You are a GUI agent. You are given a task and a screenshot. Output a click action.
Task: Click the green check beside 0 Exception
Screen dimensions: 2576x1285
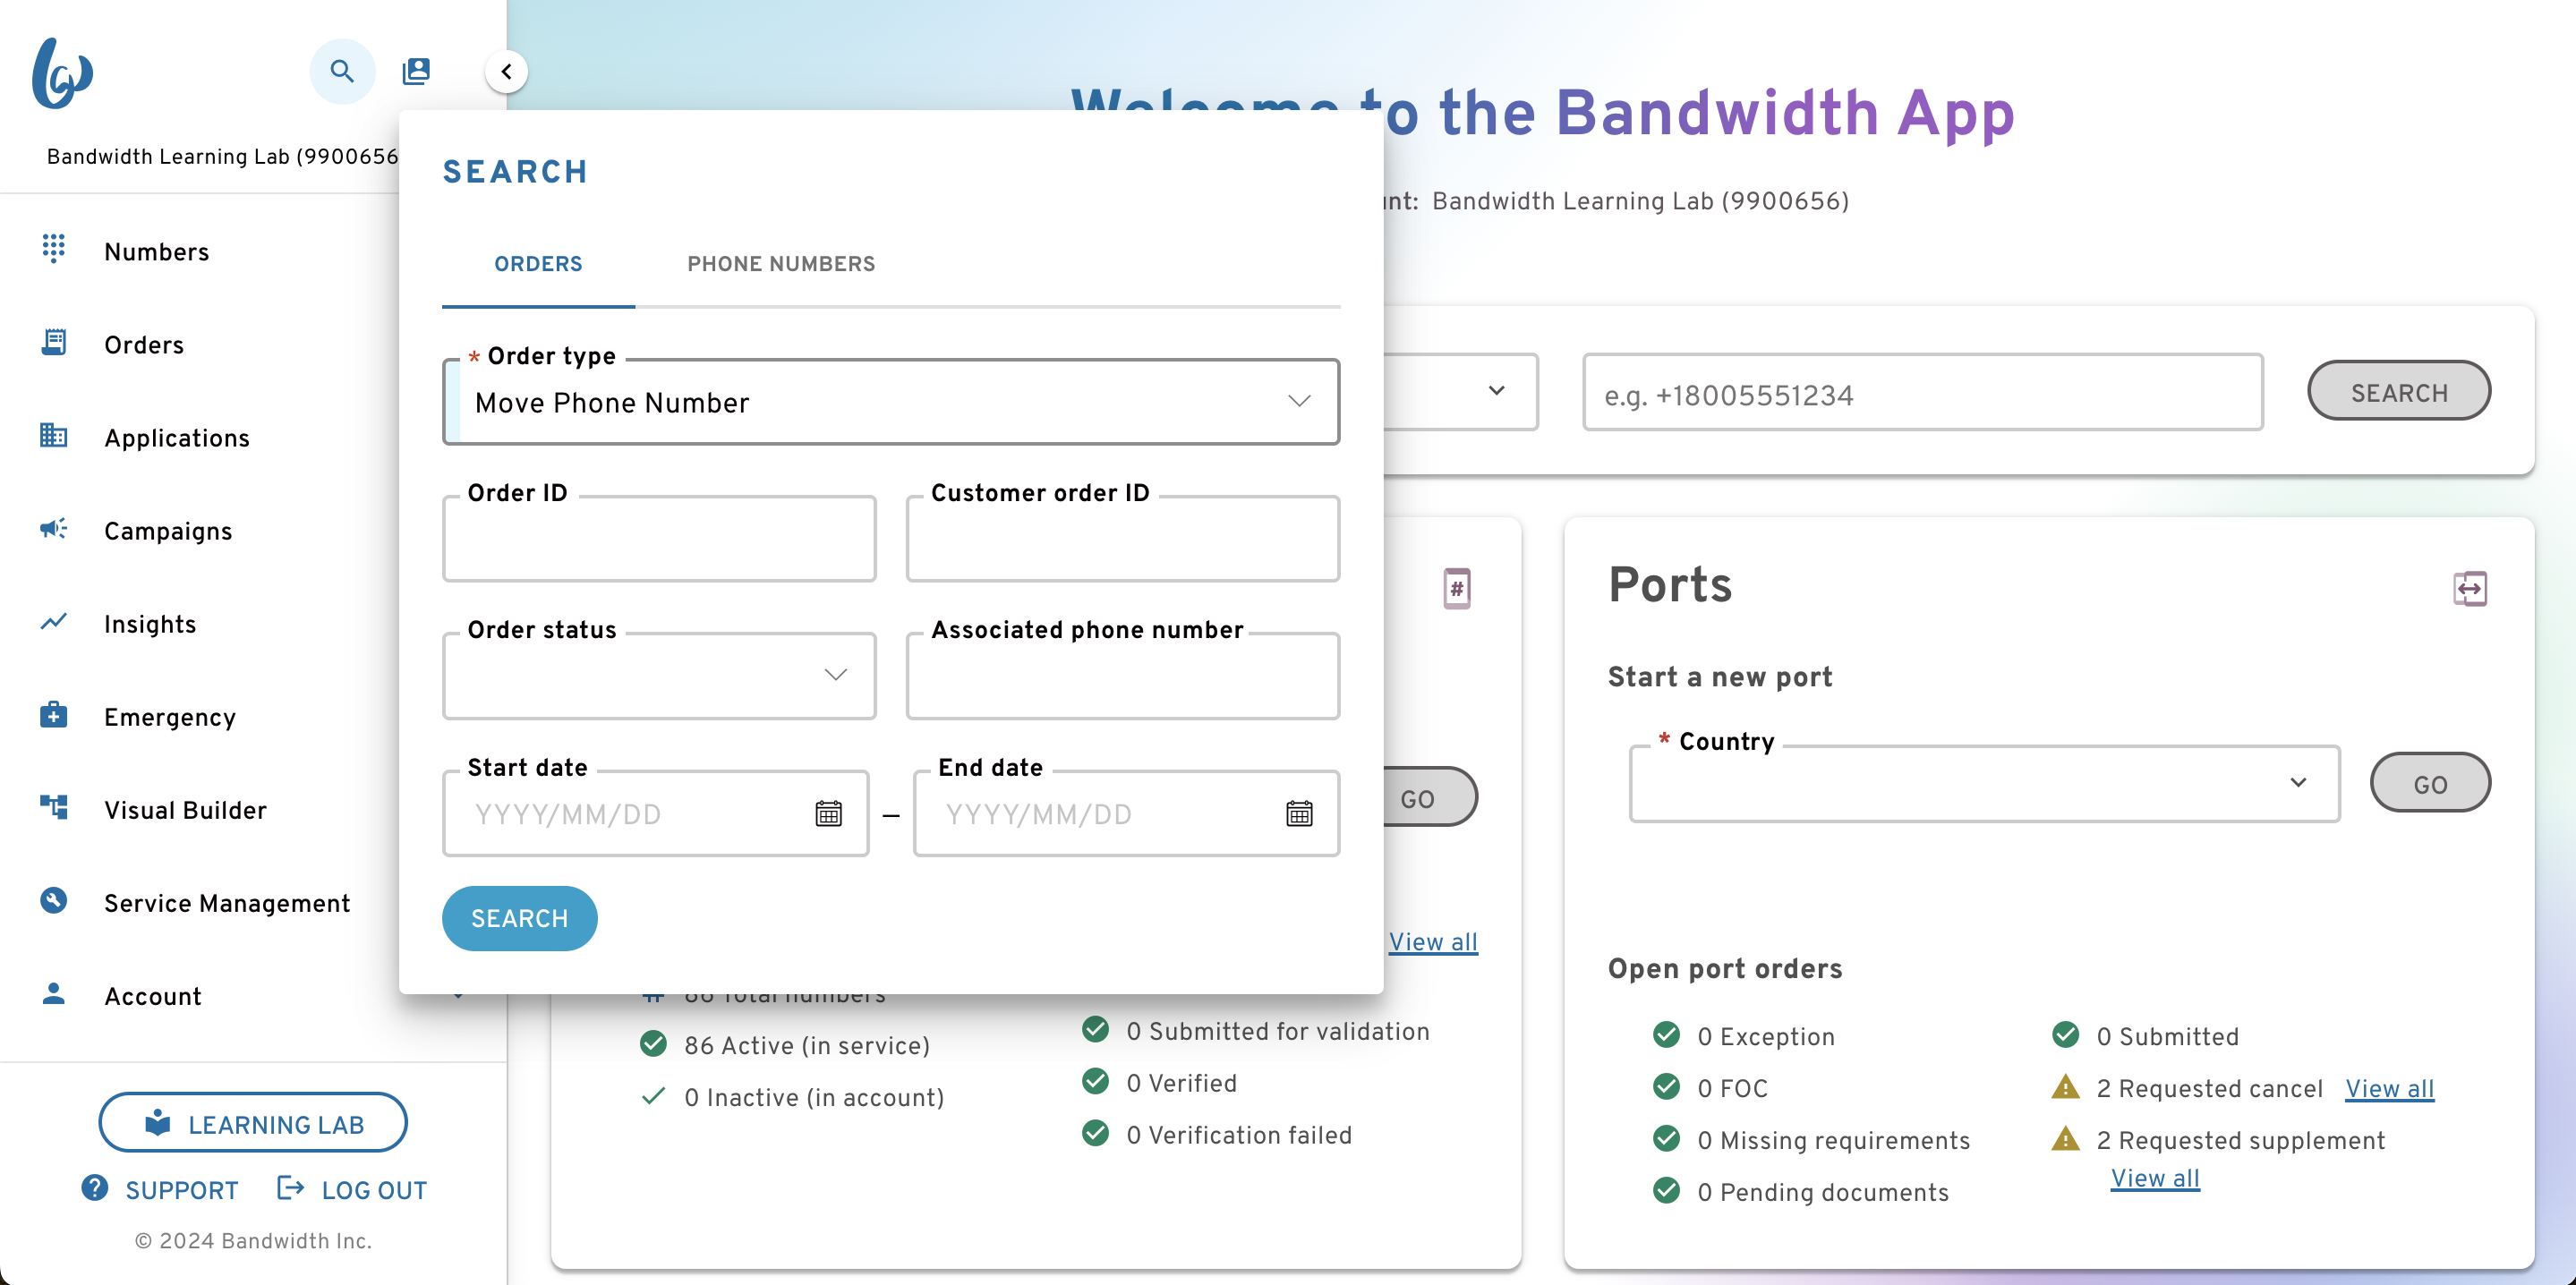pyautogui.click(x=1666, y=1035)
